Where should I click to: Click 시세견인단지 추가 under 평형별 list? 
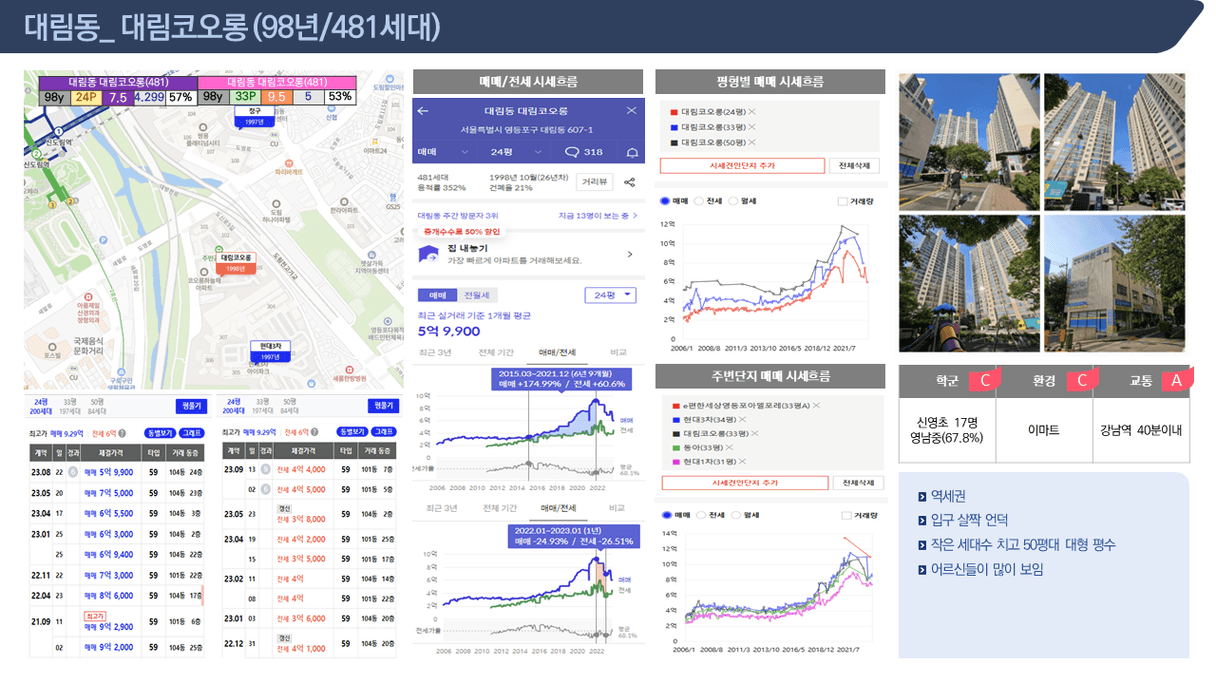(743, 165)
